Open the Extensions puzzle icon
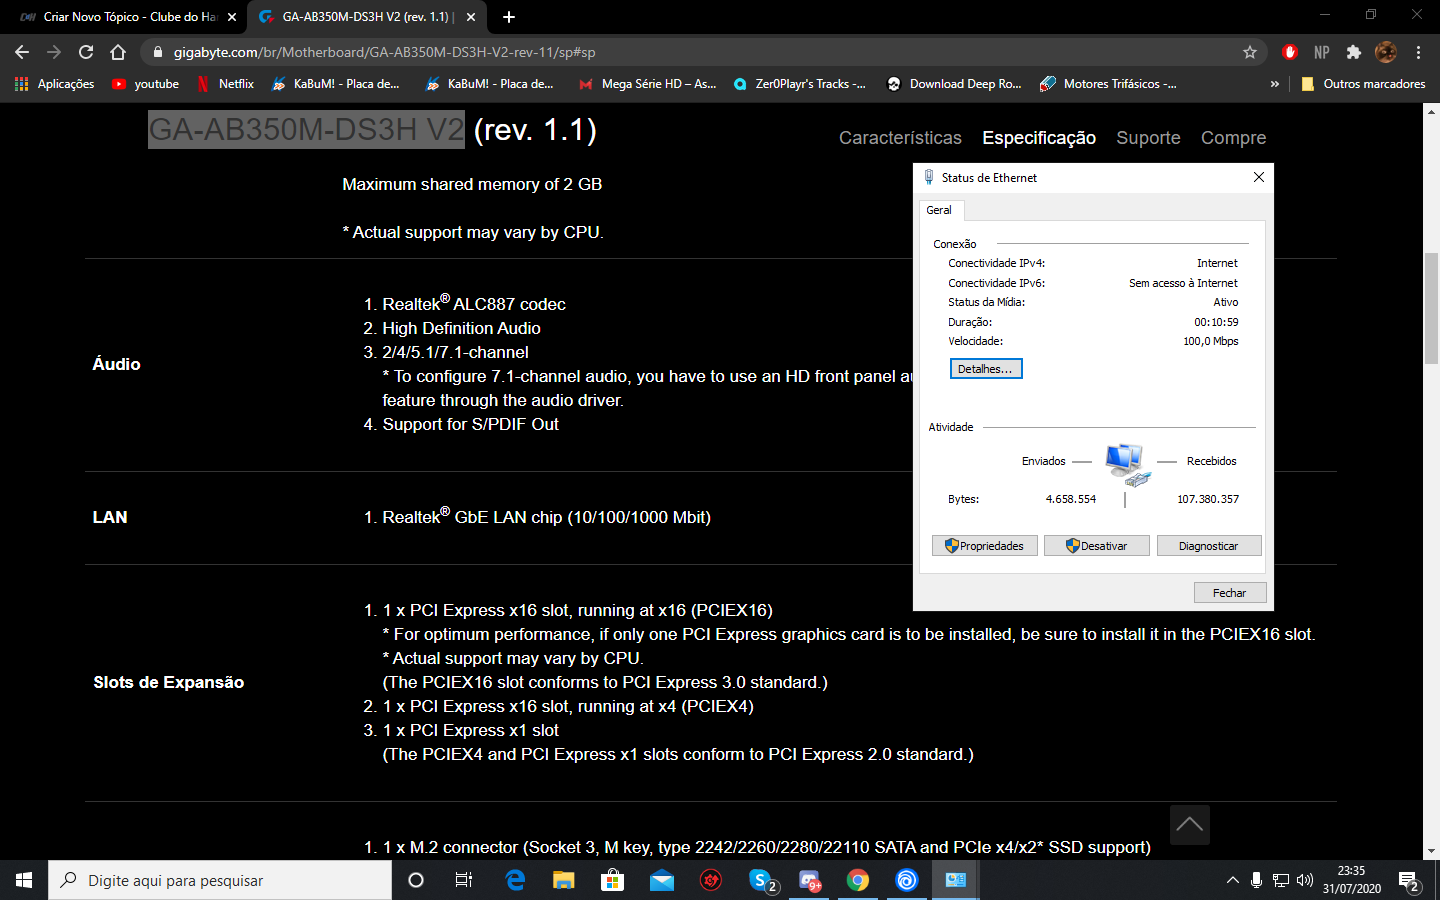Image resolution: width=1440 pixels, height=900 pixels. [1354, 52]
